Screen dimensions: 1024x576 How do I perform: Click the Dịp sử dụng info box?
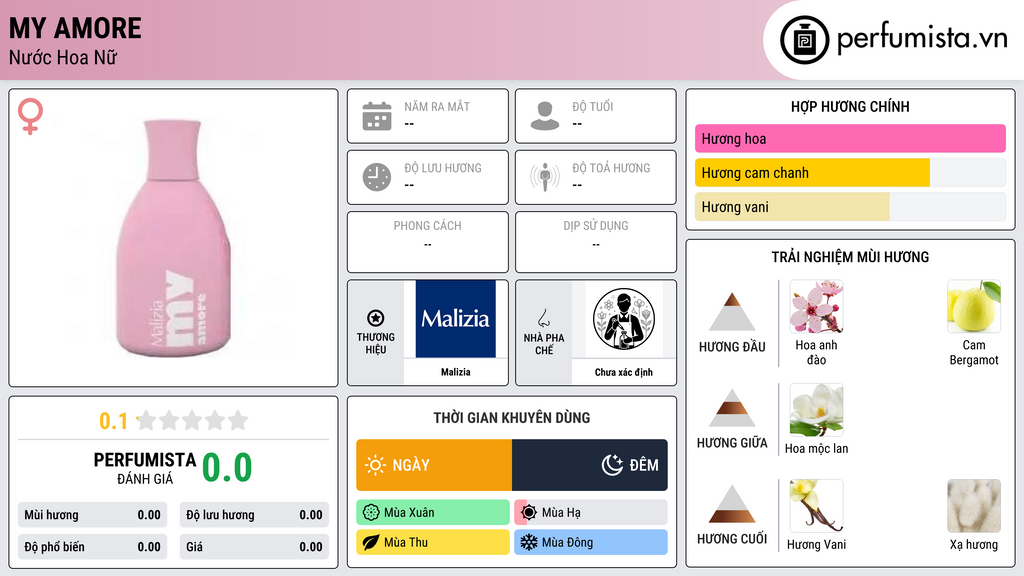[x=596, y=242]
